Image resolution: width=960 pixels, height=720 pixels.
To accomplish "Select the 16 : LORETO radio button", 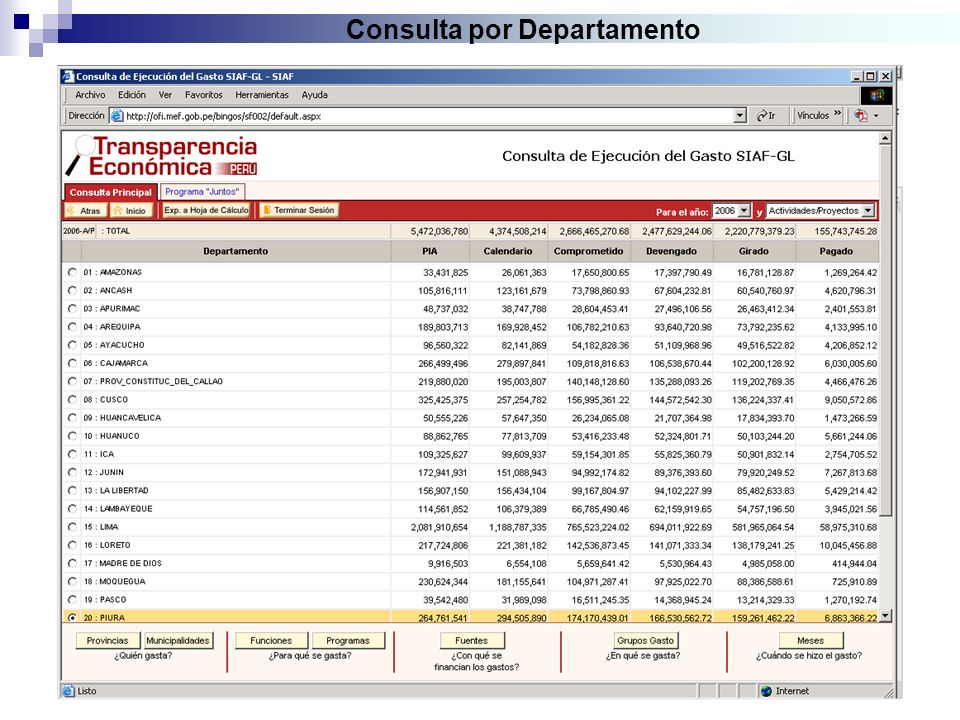I will click(72, 545).
